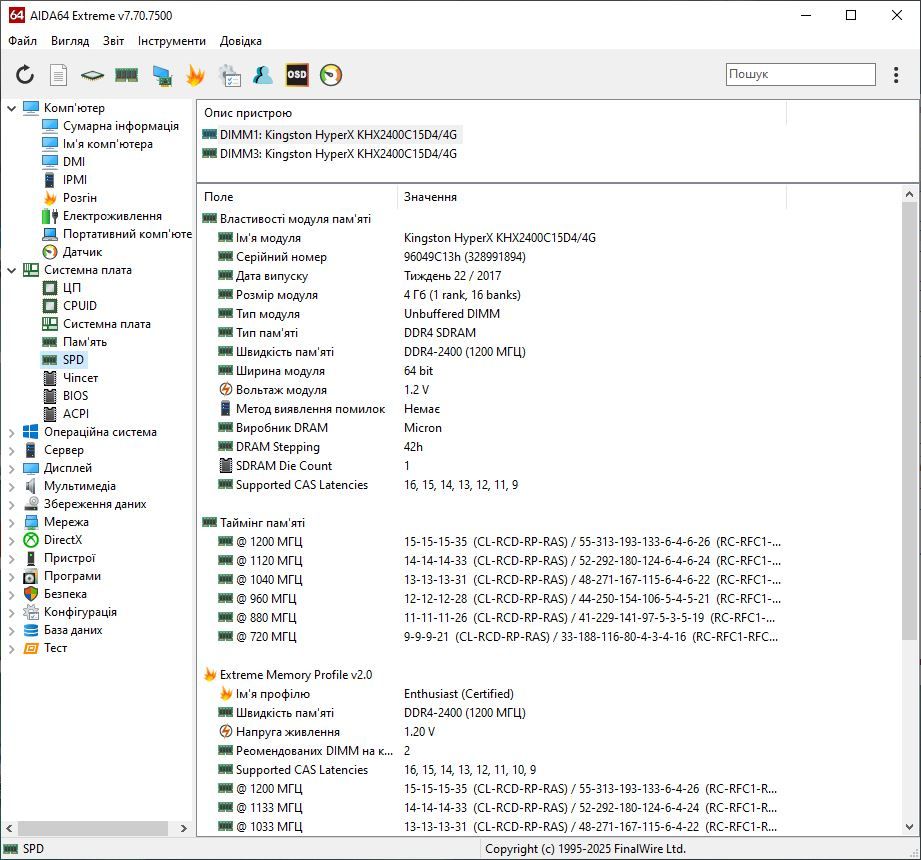921x860 pixels.
Task: Select the DirectX tree icon
Action: (31, 540)
